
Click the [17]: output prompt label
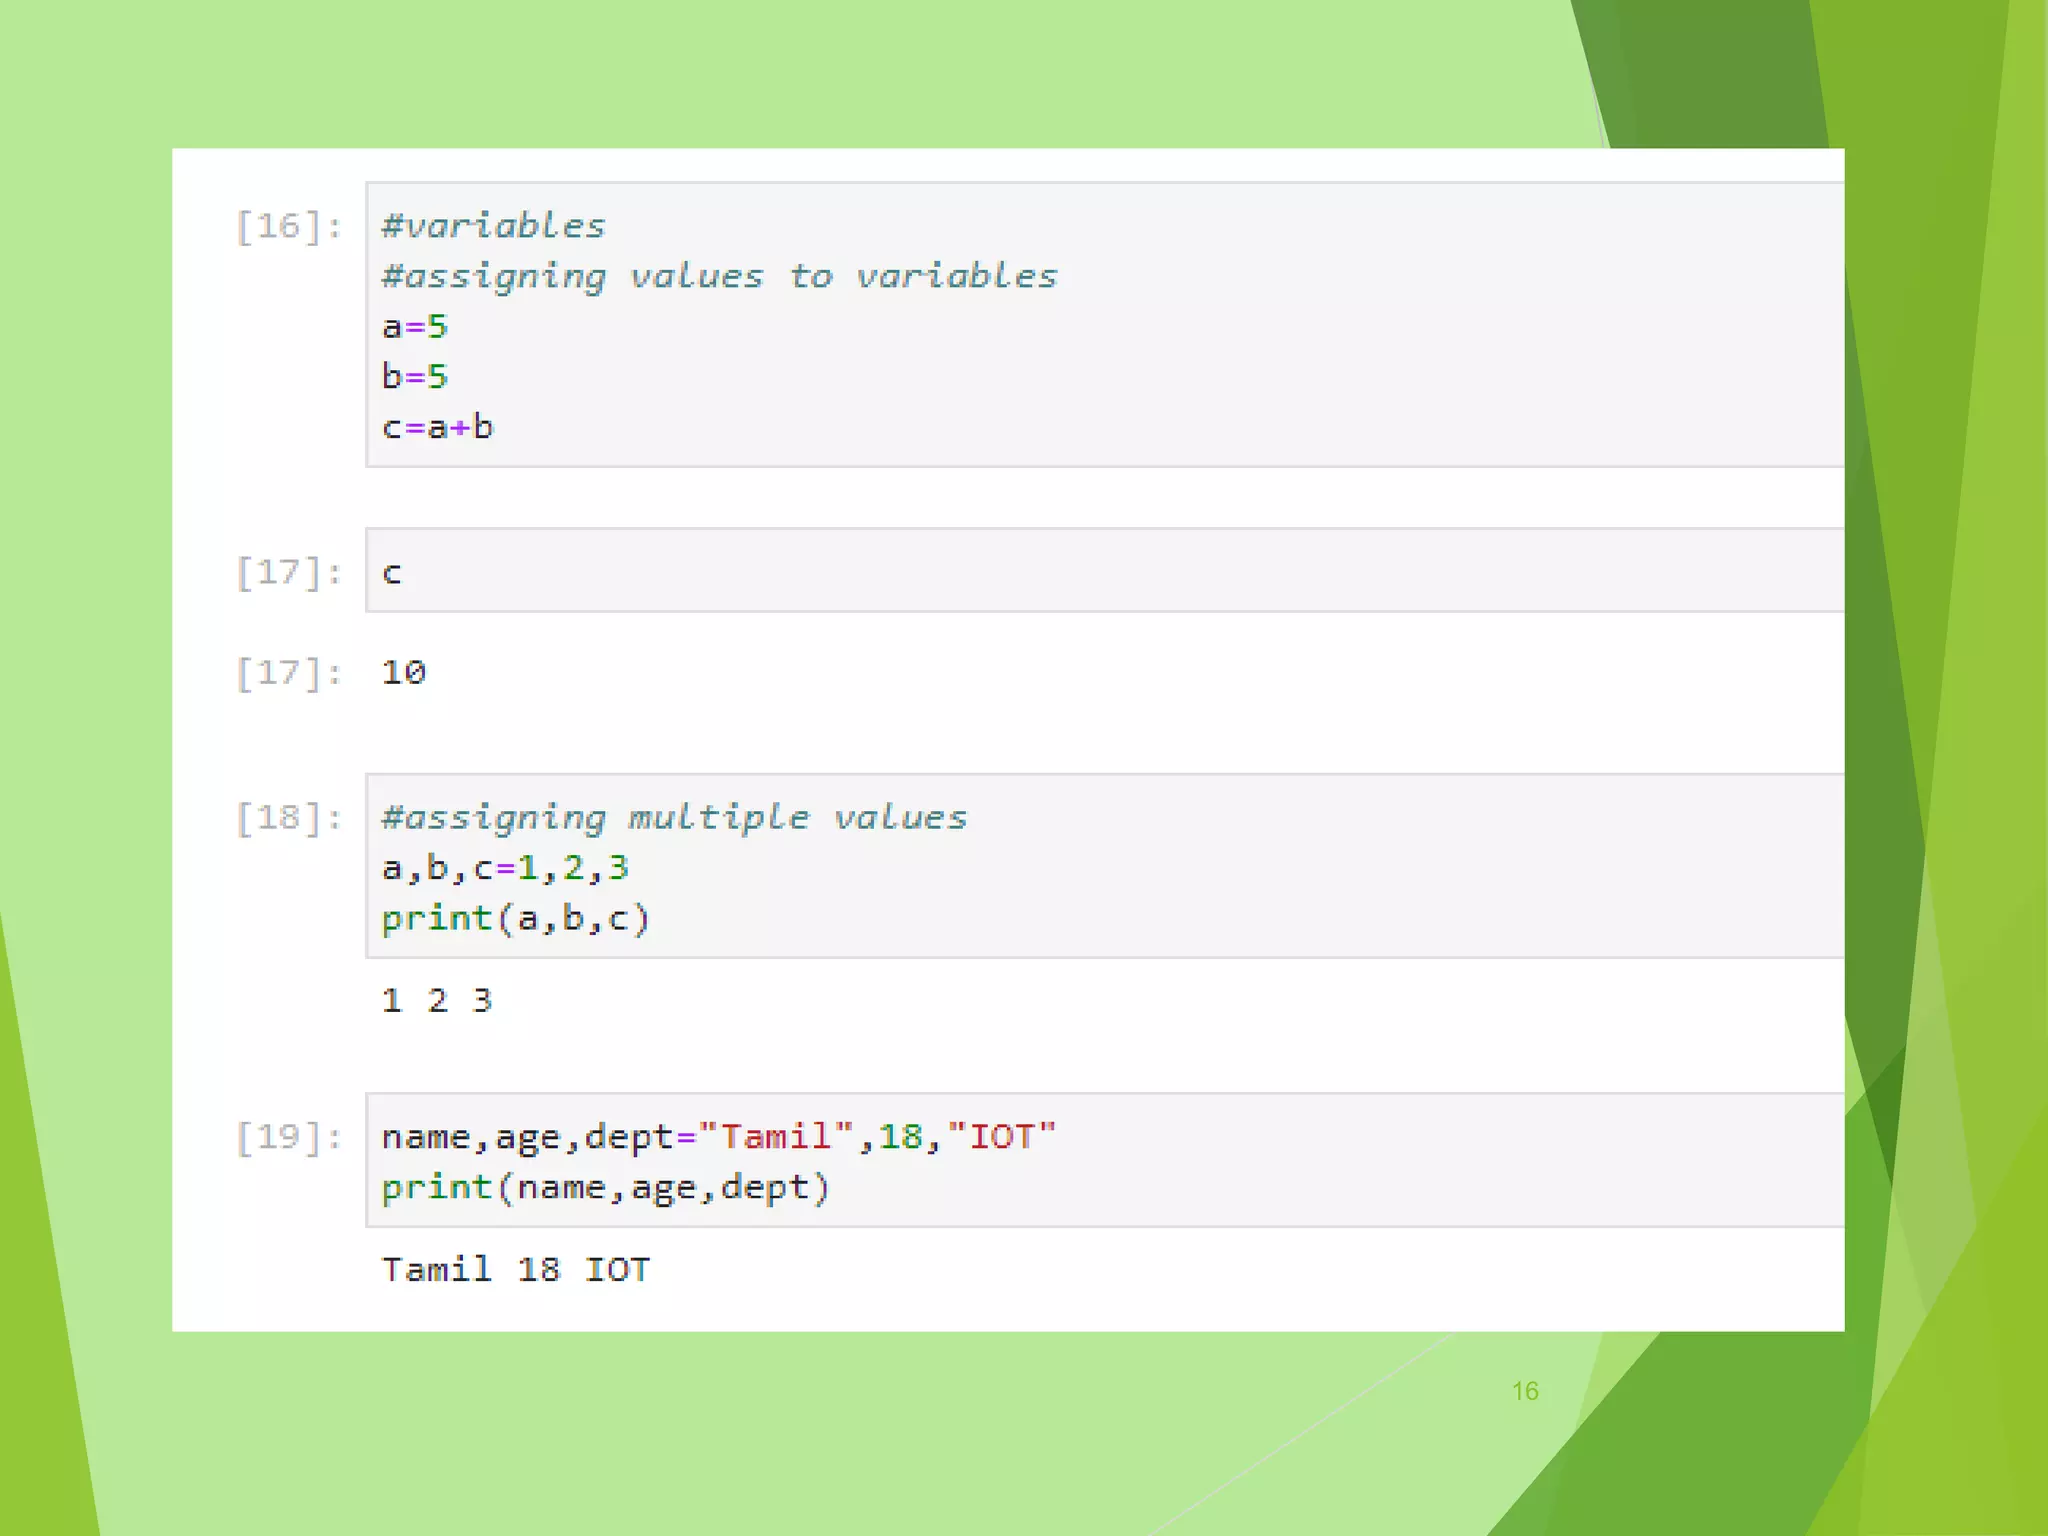(x=289, y=672)
